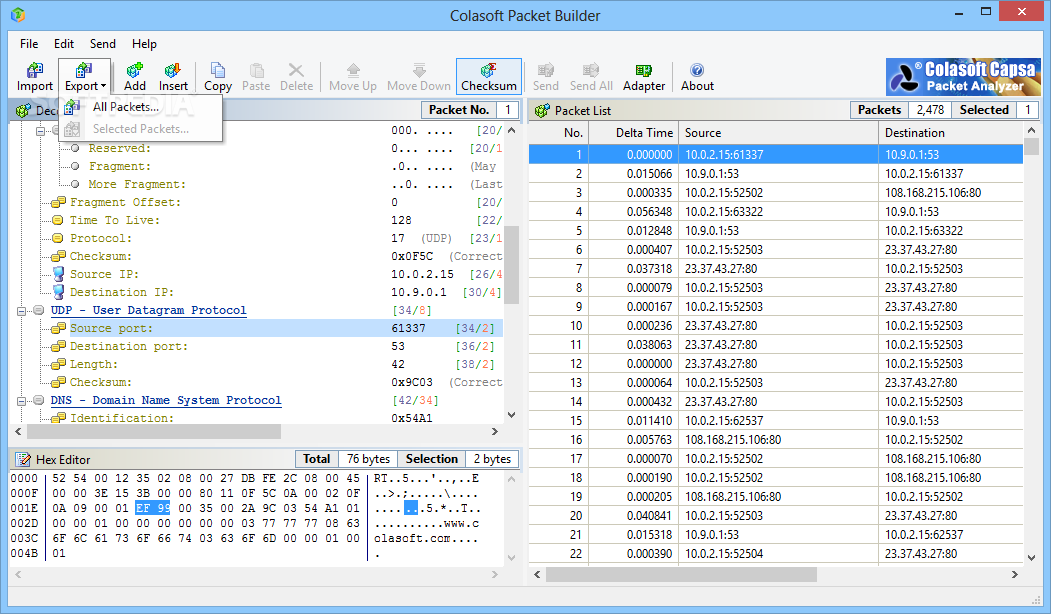Select packet number 7 in the list

tap(776, 269)
